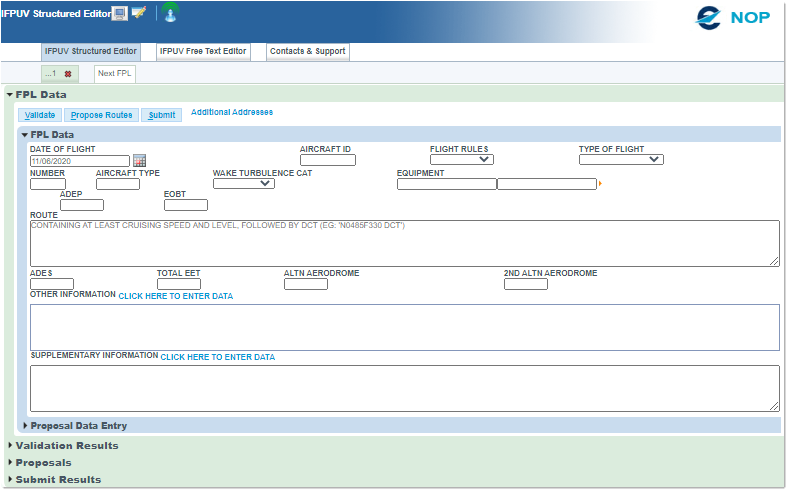Viewport: 789px width, 492px height.
Task: Open the date of flight calendar picker
Action: point(140,160)
